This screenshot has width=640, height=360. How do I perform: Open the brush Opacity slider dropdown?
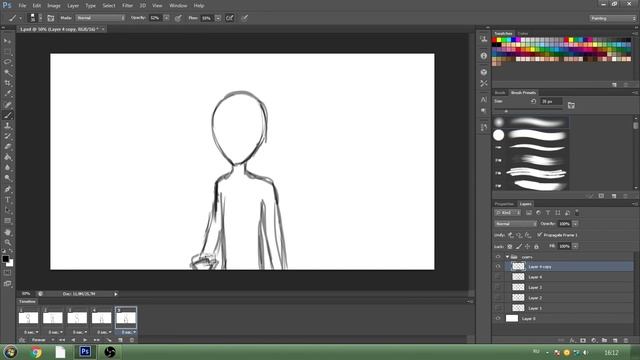click(x=167, y=18)
